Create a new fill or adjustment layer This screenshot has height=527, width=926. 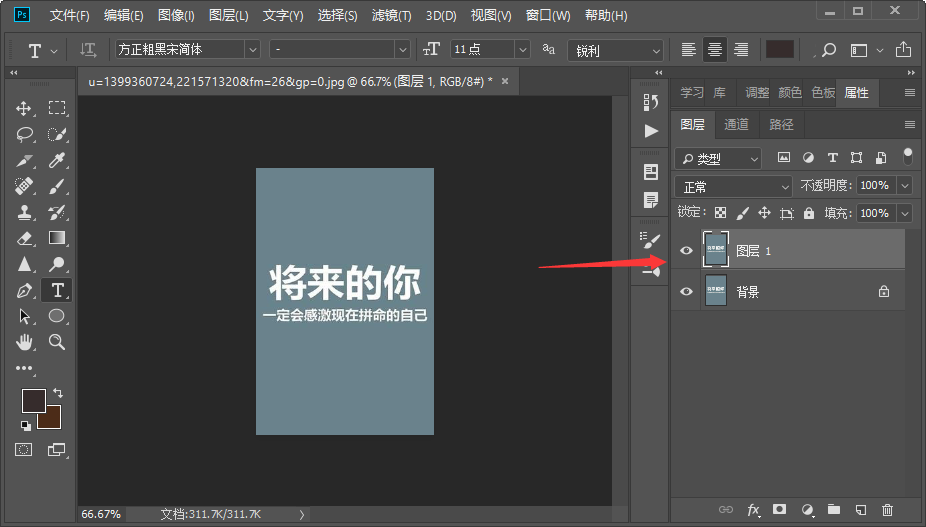(x=807, y=509)
